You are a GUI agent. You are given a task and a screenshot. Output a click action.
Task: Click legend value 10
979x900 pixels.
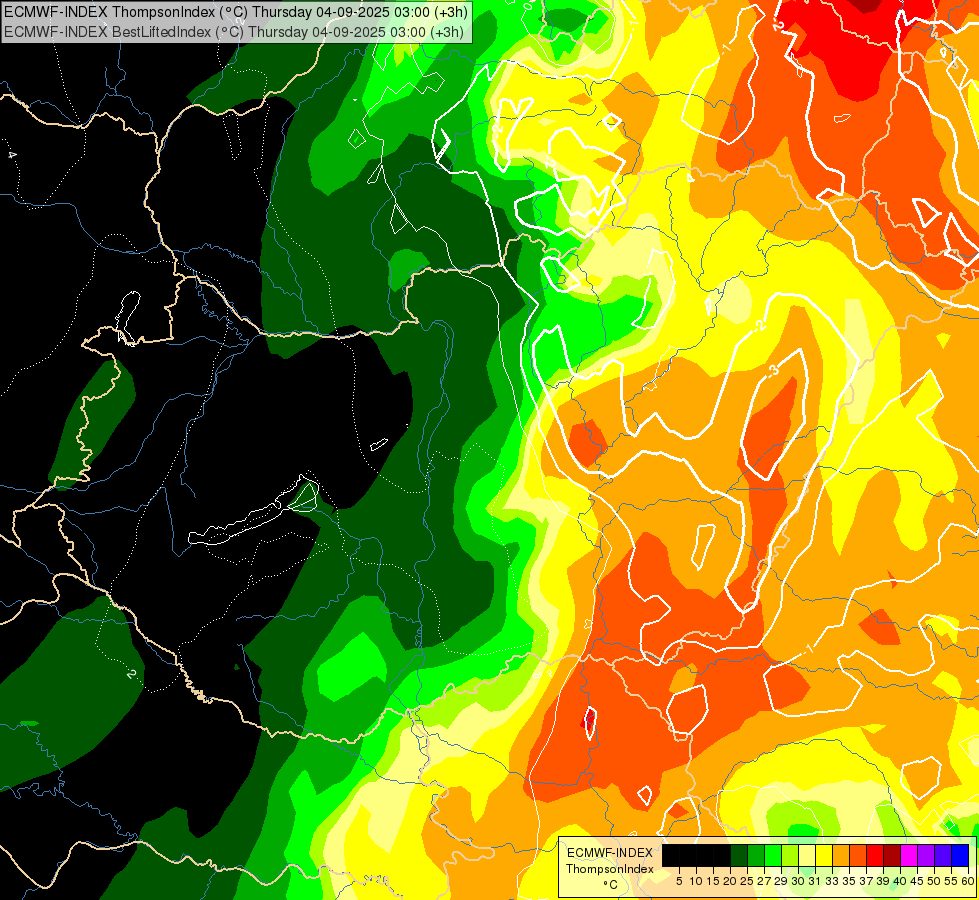point(696,881)
